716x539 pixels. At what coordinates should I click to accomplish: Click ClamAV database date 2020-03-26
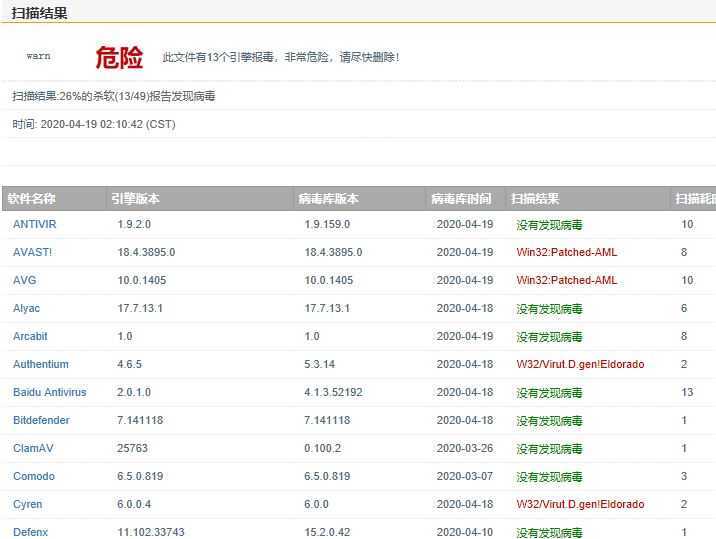coord(465,448)
